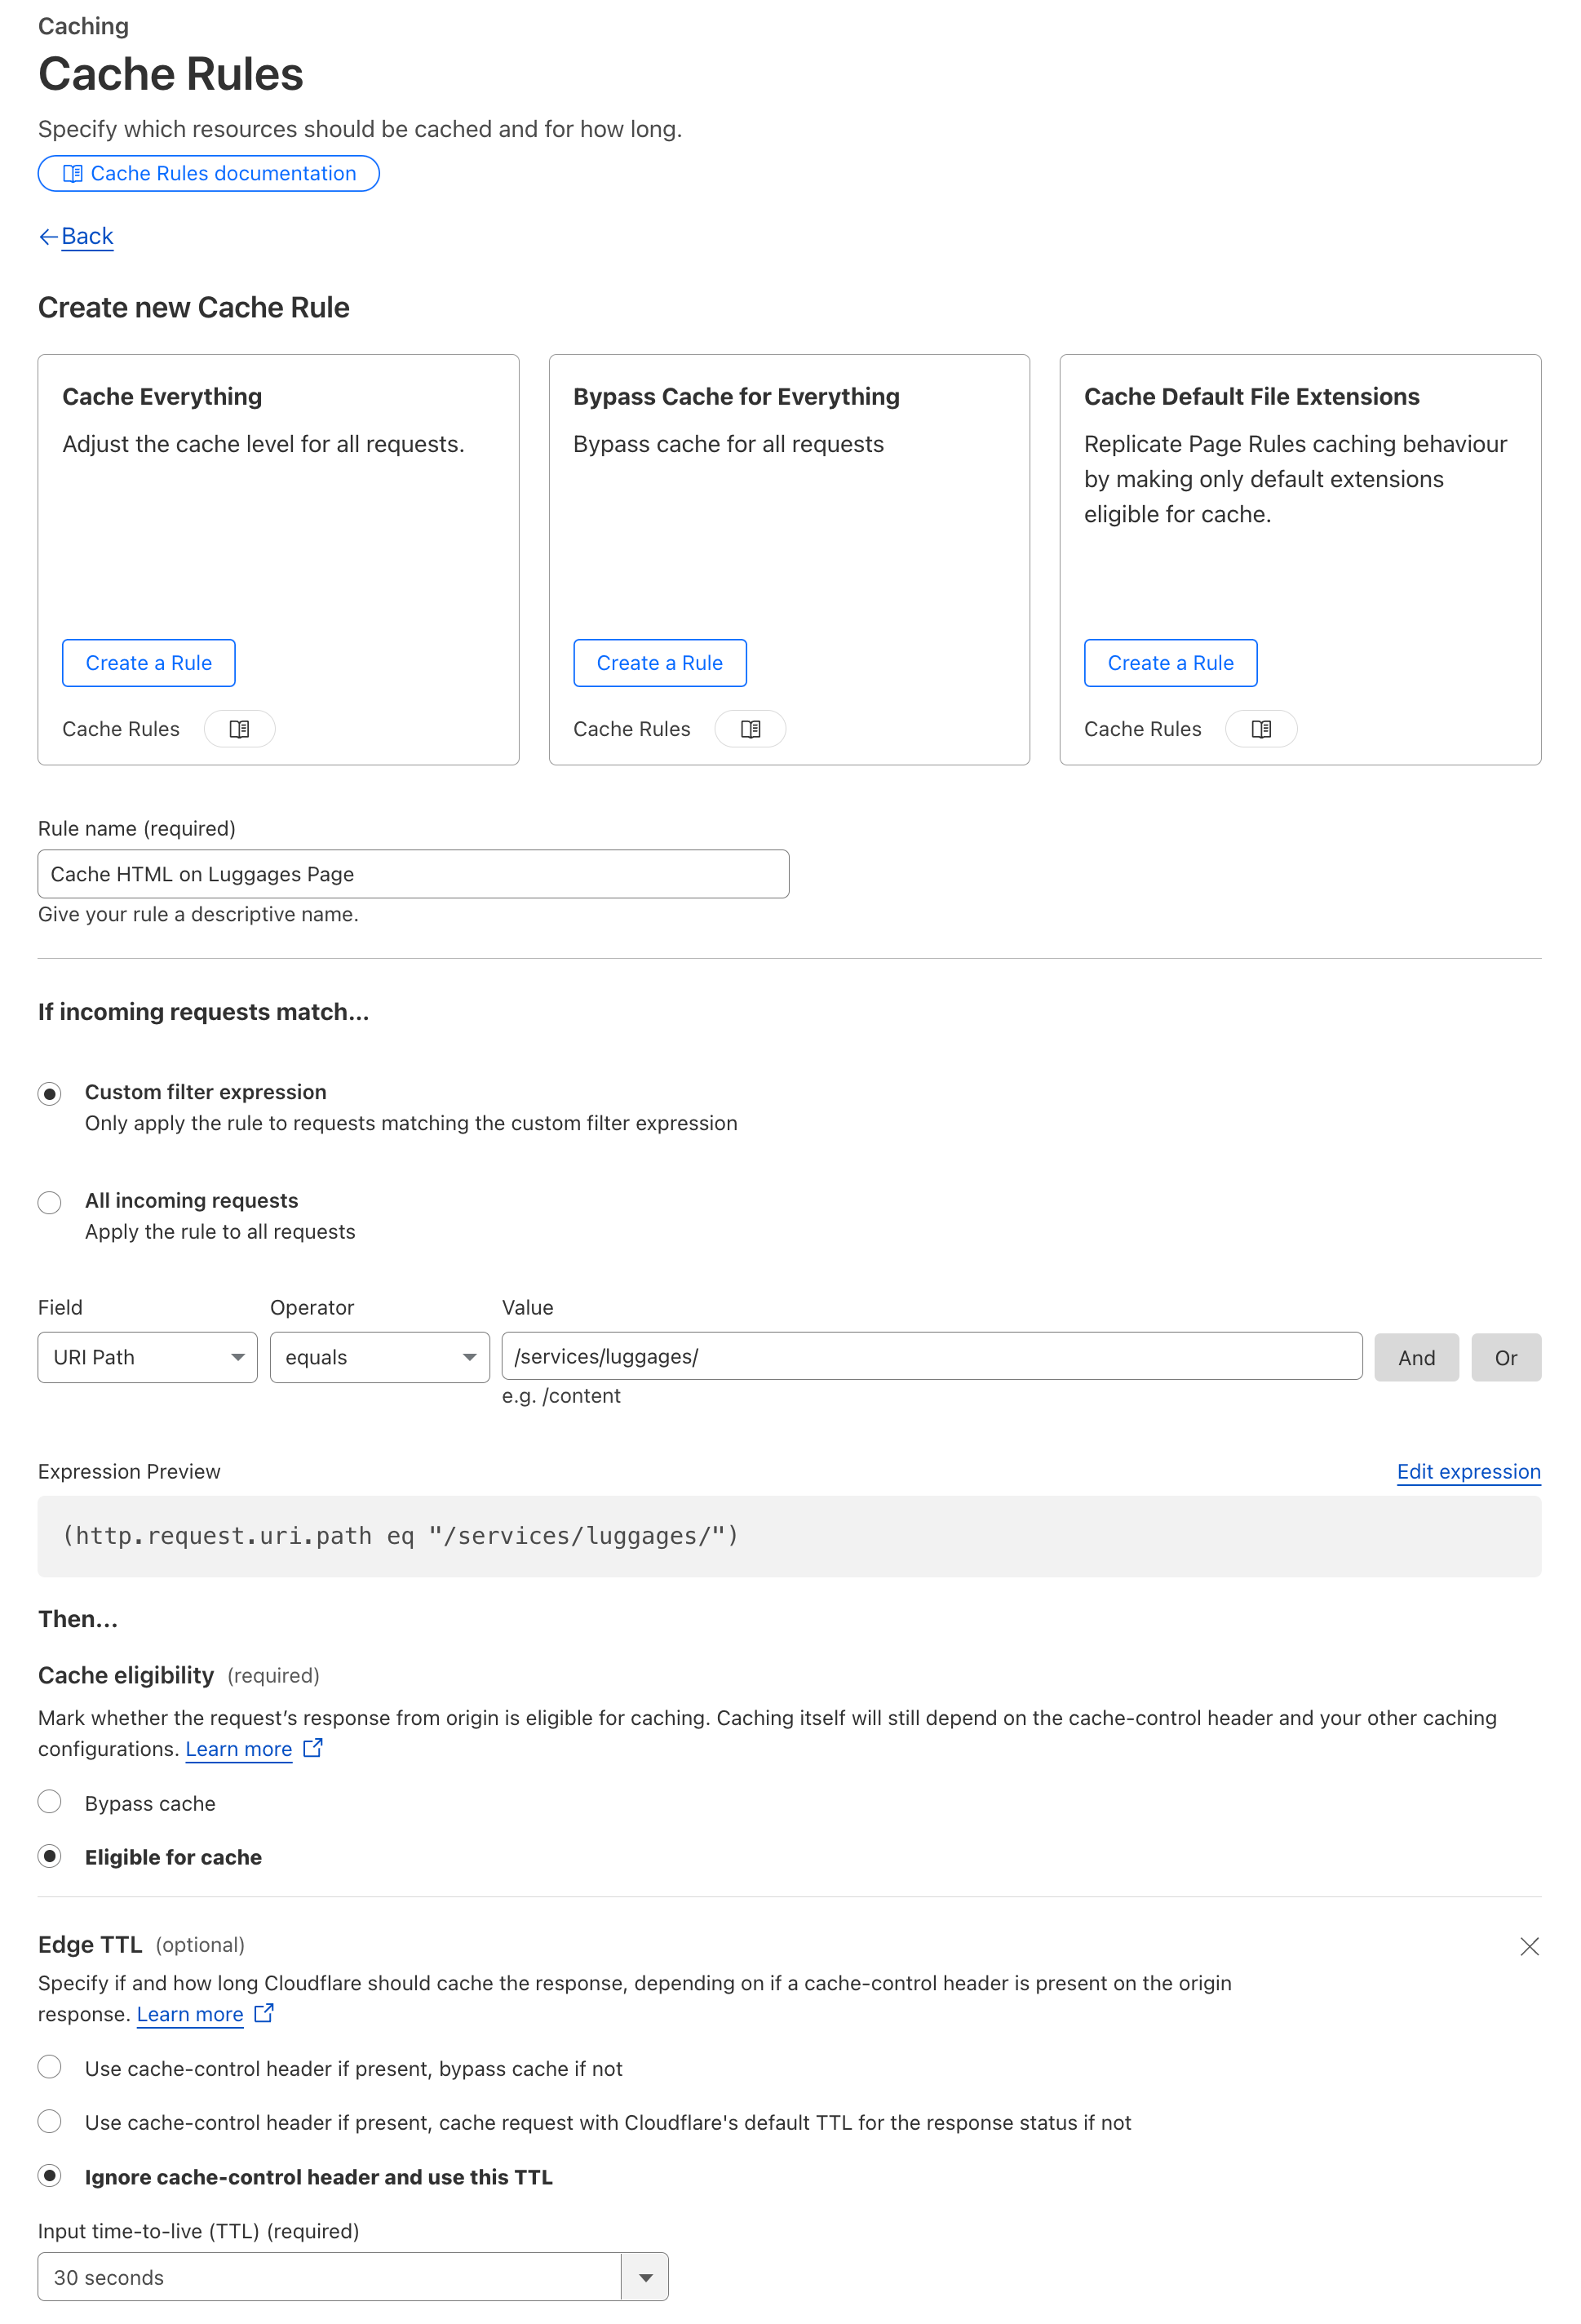Click the Value field containing /services/luggages/
This screenshot has height=2324, width=1581.
[932, 1356]
